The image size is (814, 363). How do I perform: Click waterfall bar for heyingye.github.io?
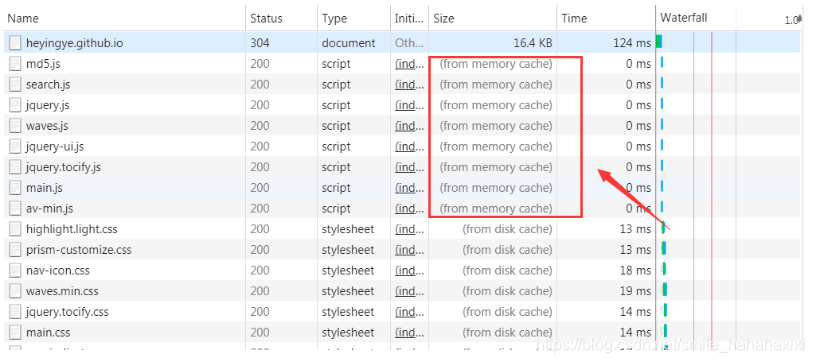tap(659, 42)
